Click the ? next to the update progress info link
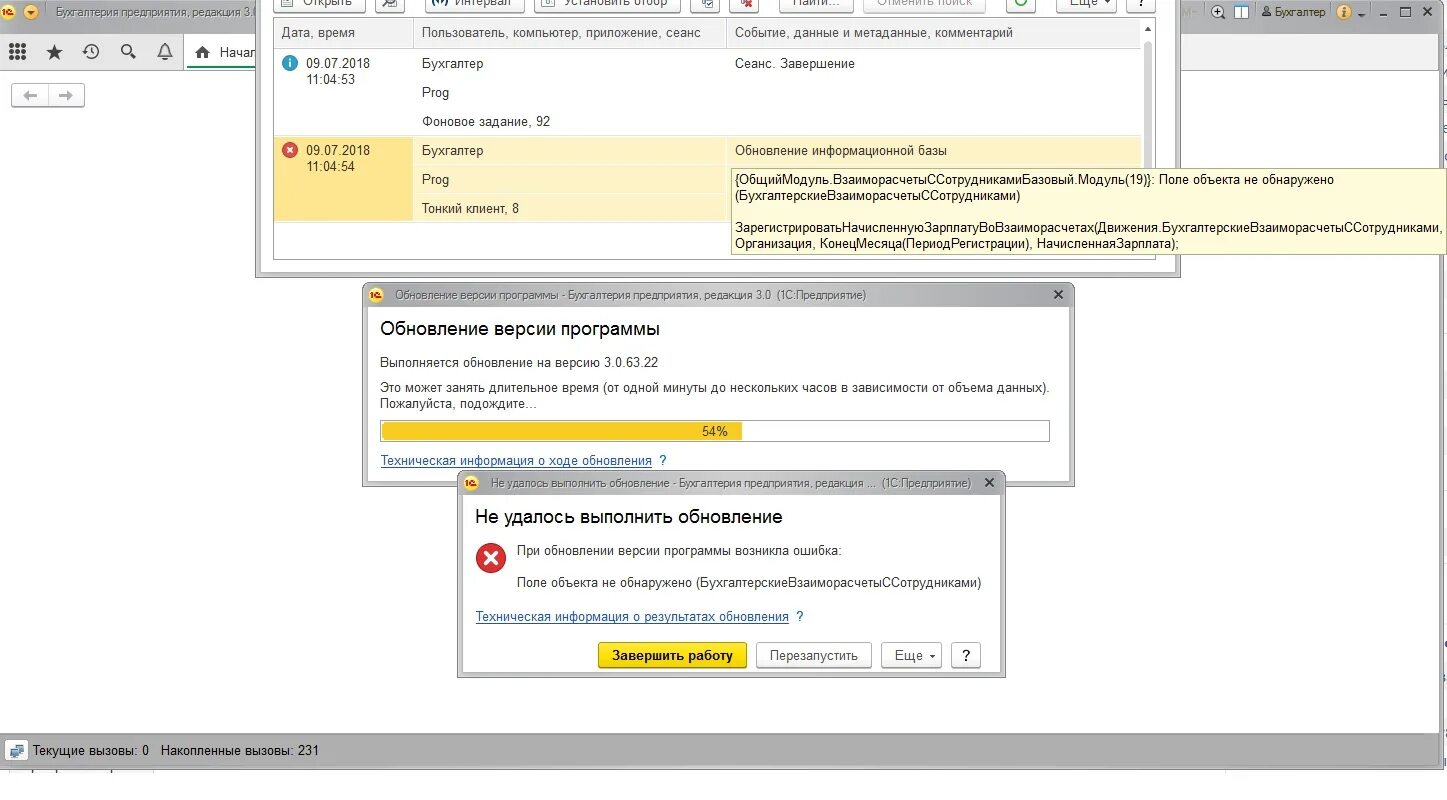 pos(662,460)
